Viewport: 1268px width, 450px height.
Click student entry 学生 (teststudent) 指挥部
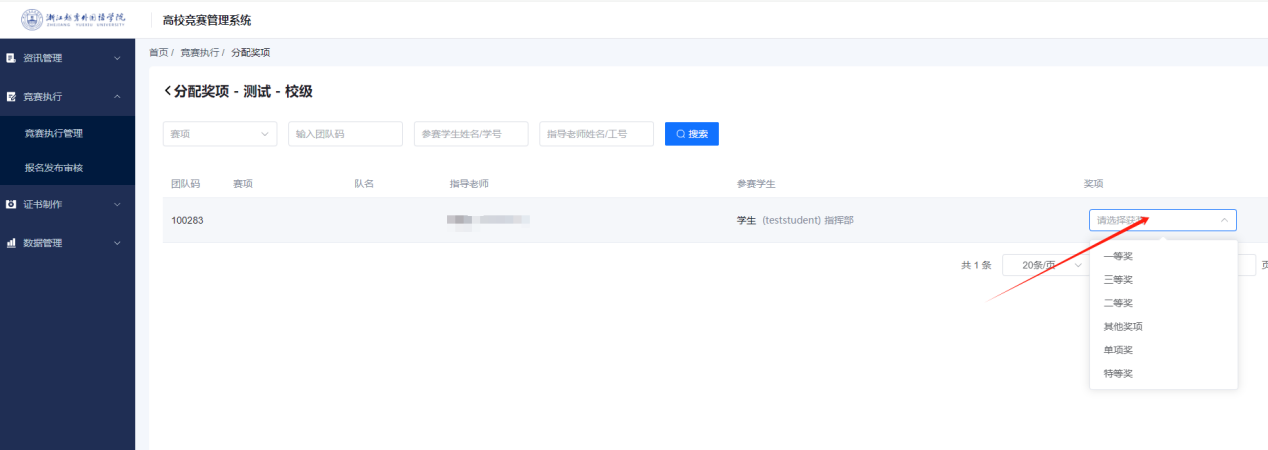coord(795,220)
